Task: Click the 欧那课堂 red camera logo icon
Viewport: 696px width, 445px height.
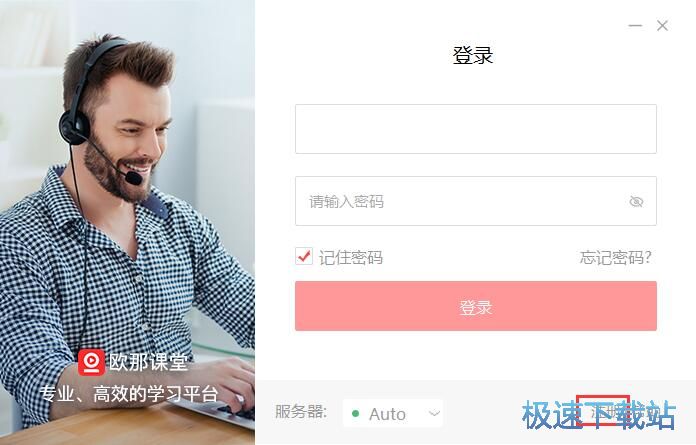Action: coord(91,362)
